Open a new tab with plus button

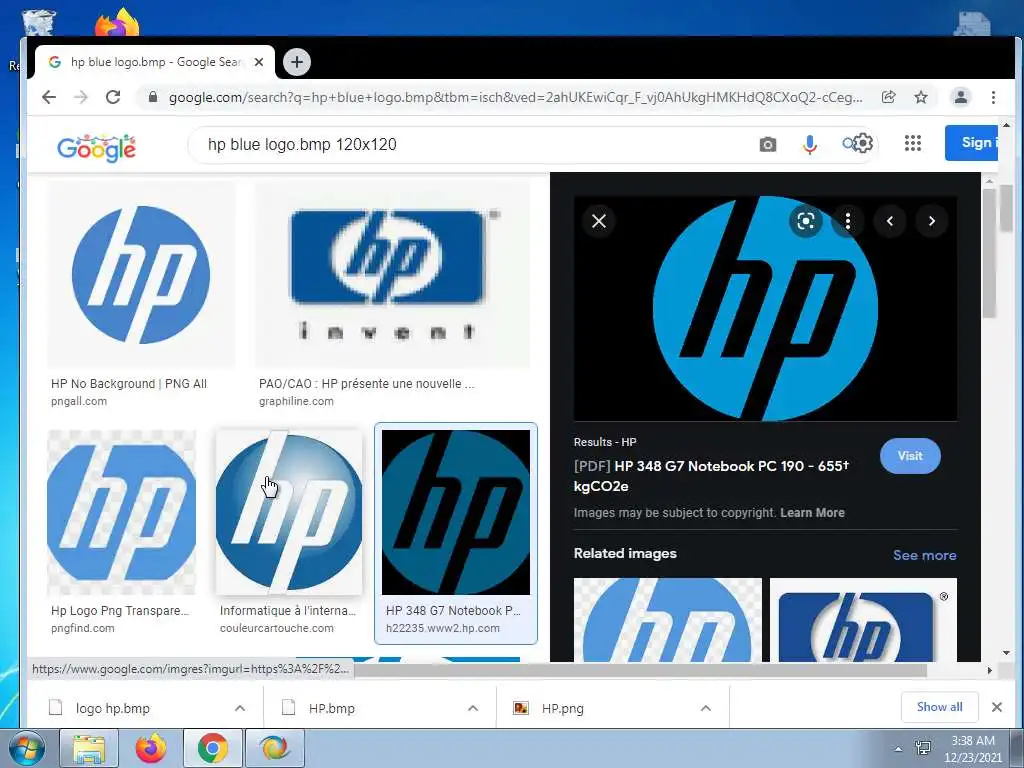296,62
